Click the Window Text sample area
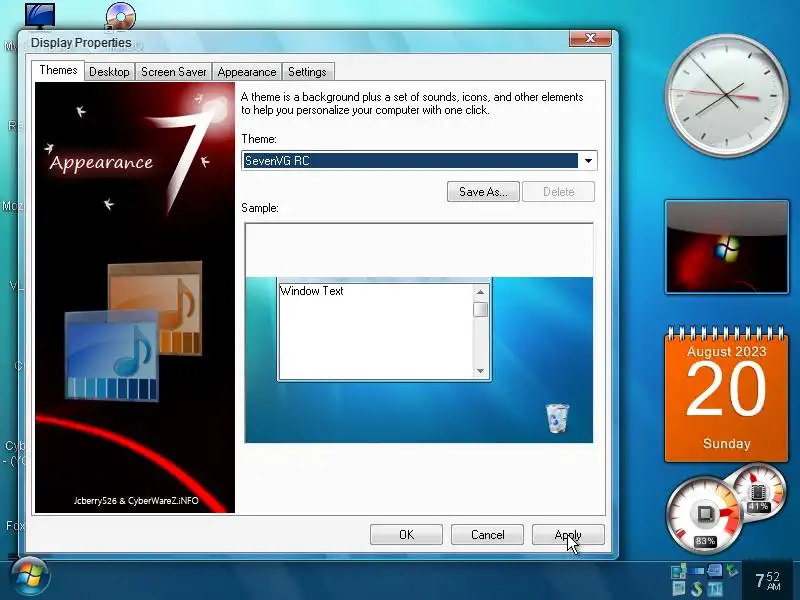800x600 pixels. point(376,332)
